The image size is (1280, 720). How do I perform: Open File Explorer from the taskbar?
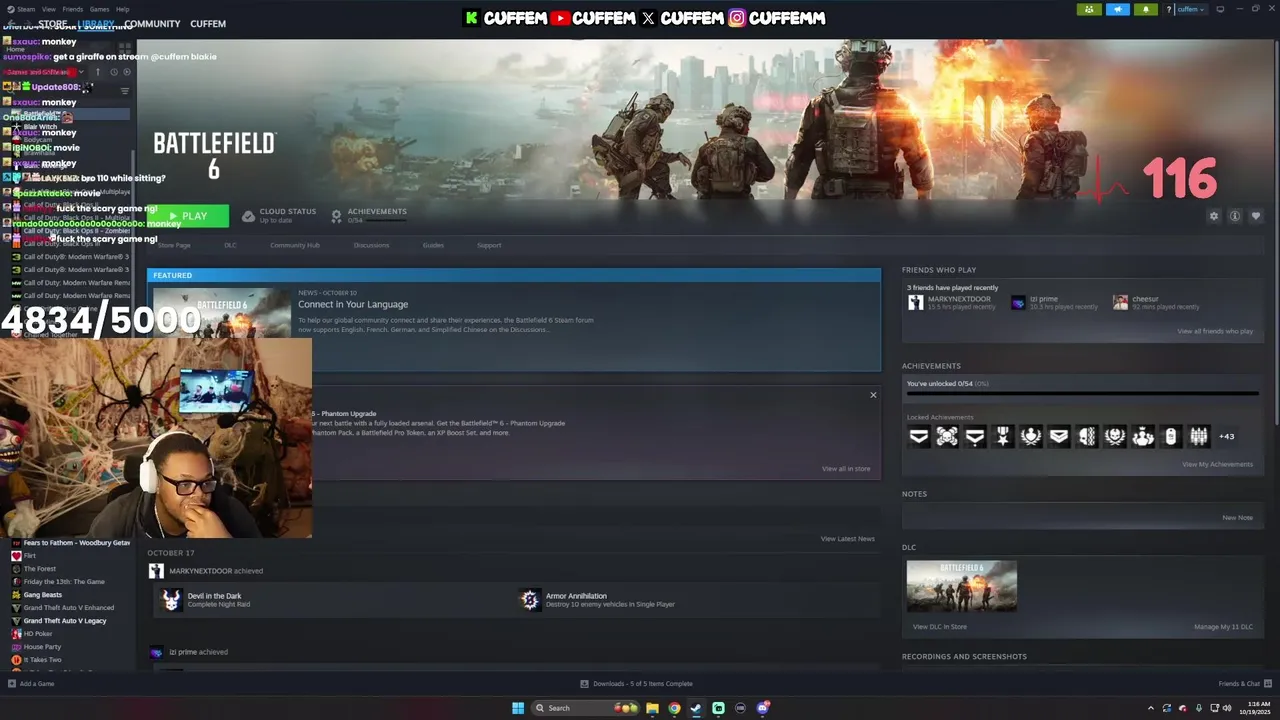pyautogui.click(x=652, y=708)
